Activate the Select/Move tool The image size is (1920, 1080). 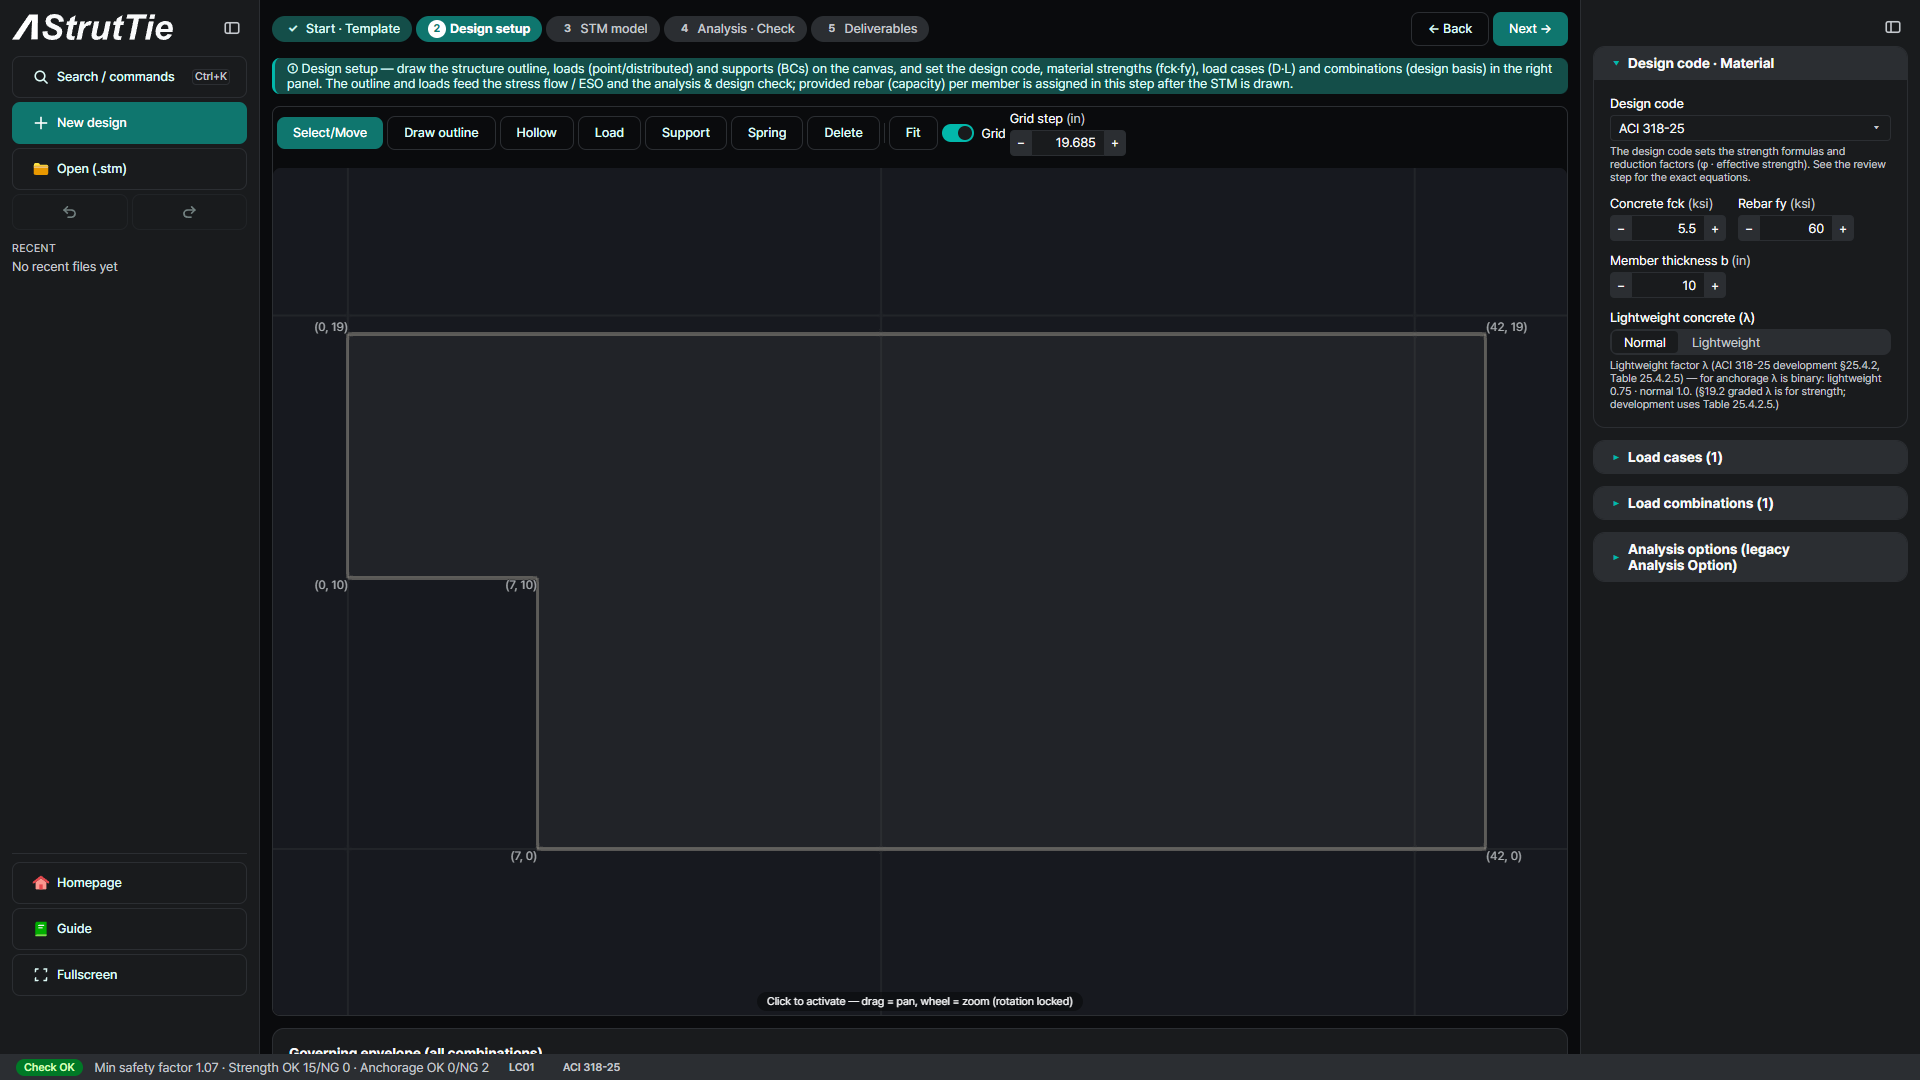pos(330,133)
